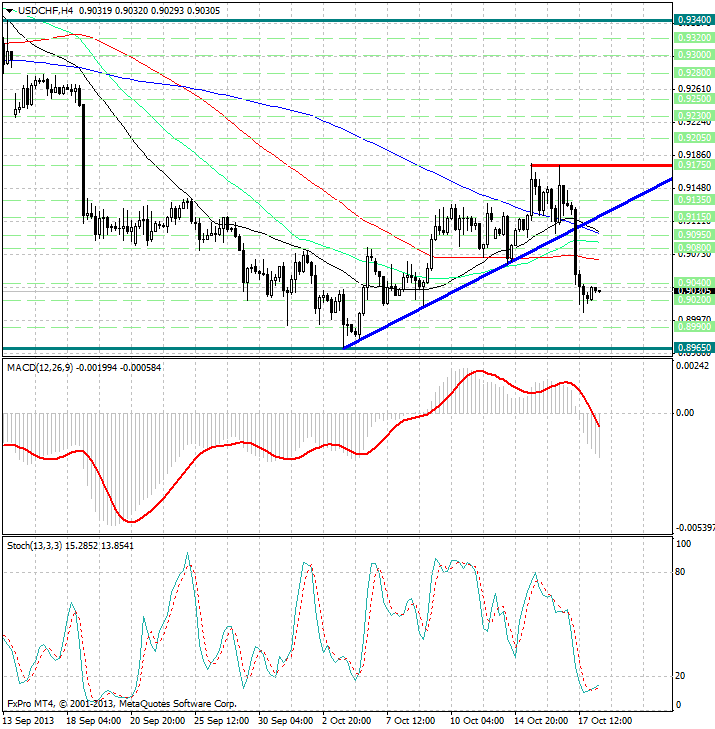Image resolution: width=715 pixels, height=729 pixels.
Task: Click the current price marker 0.90305
Action: tap(694, 291)
